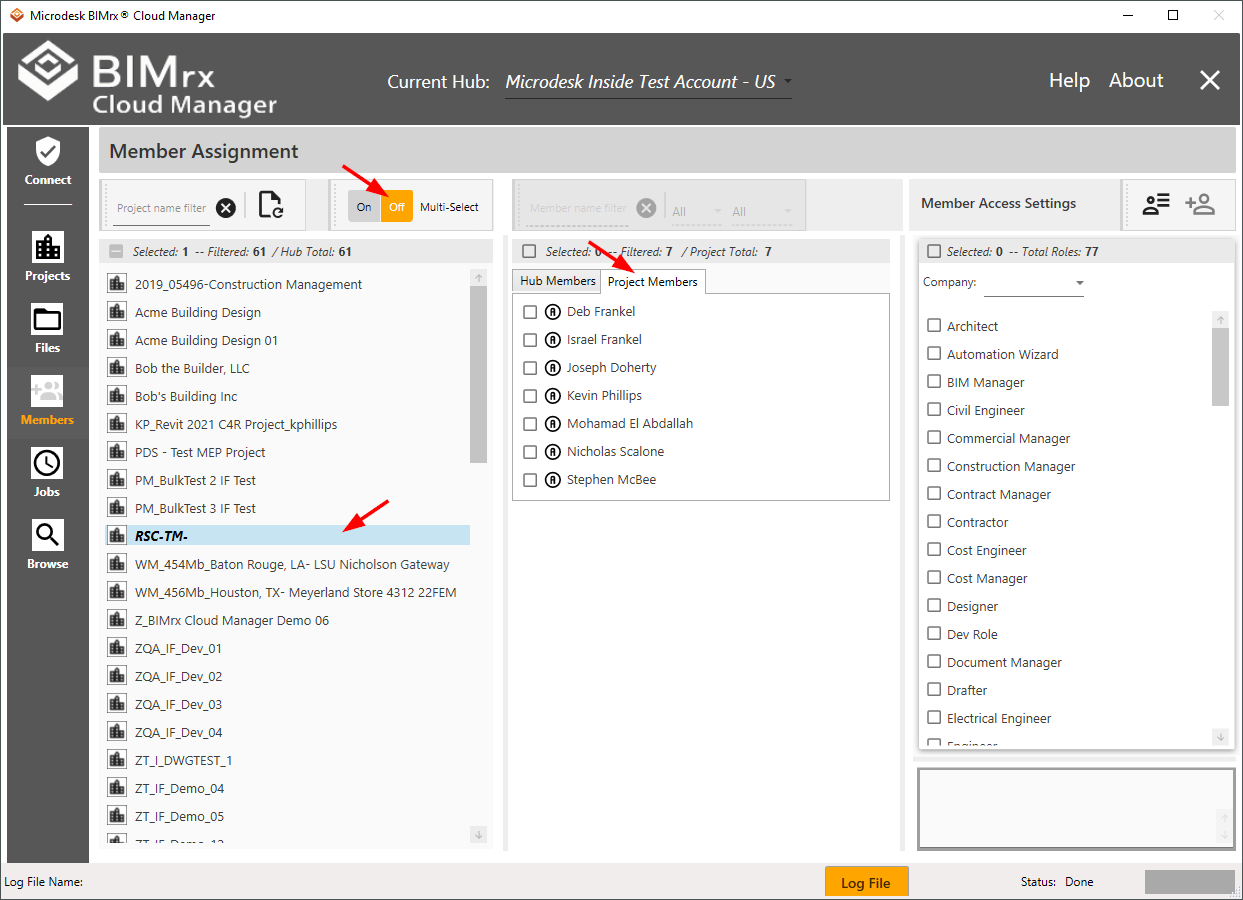Click building icon beside Acme Building Design 01
This screenshot has height=900, width=1243.
point(117,340)
